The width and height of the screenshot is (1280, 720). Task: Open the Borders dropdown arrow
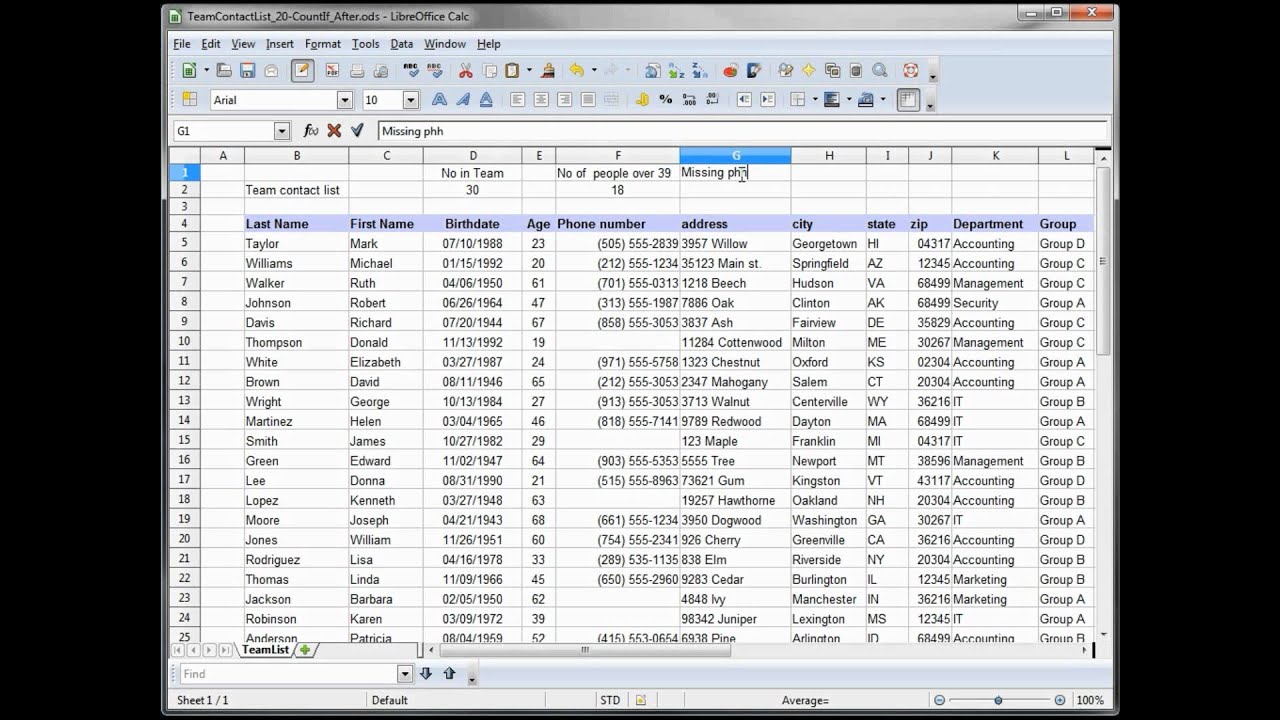point(815,100)
